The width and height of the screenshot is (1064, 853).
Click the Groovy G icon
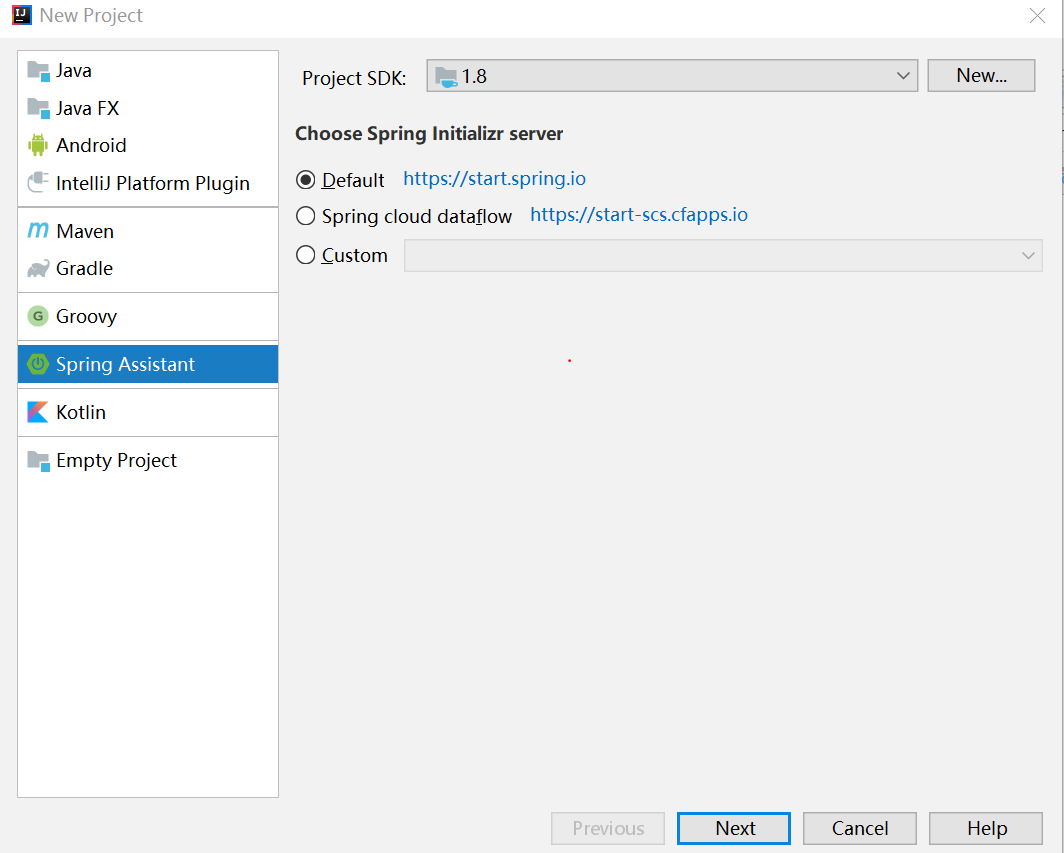(38, 316)
